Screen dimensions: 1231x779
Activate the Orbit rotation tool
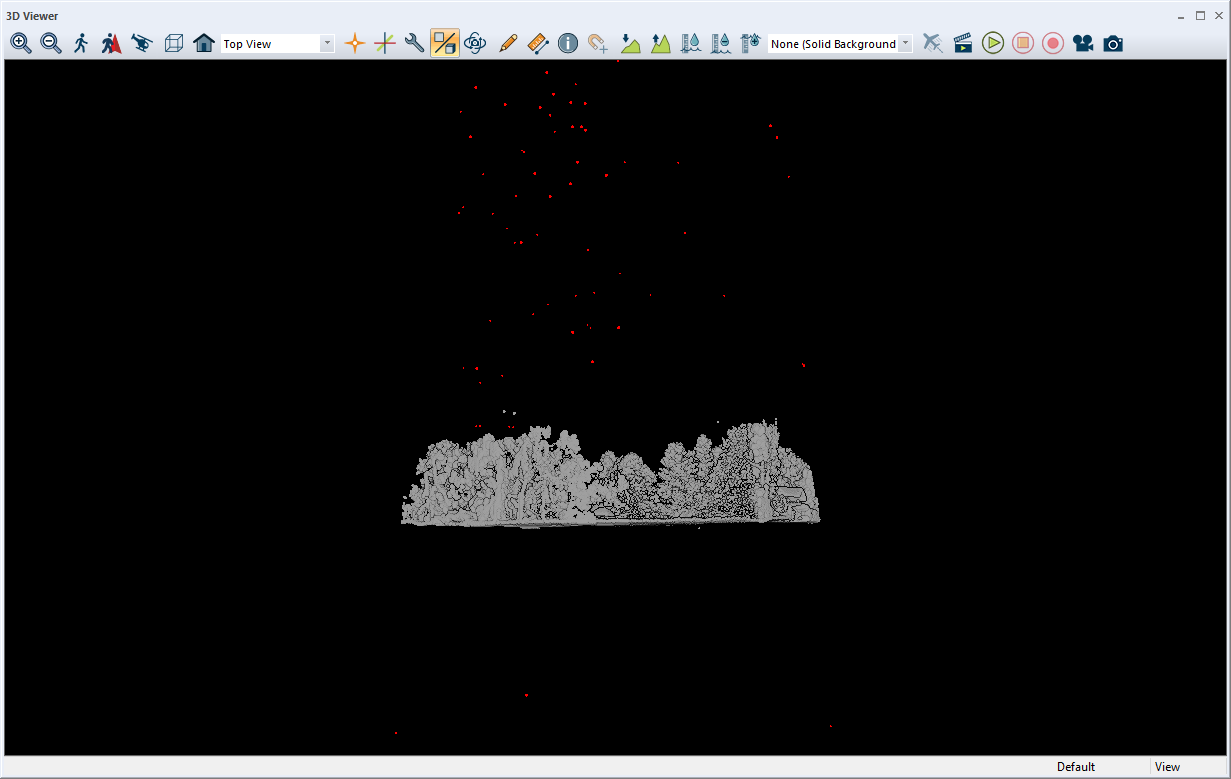(x=474, y=43)
